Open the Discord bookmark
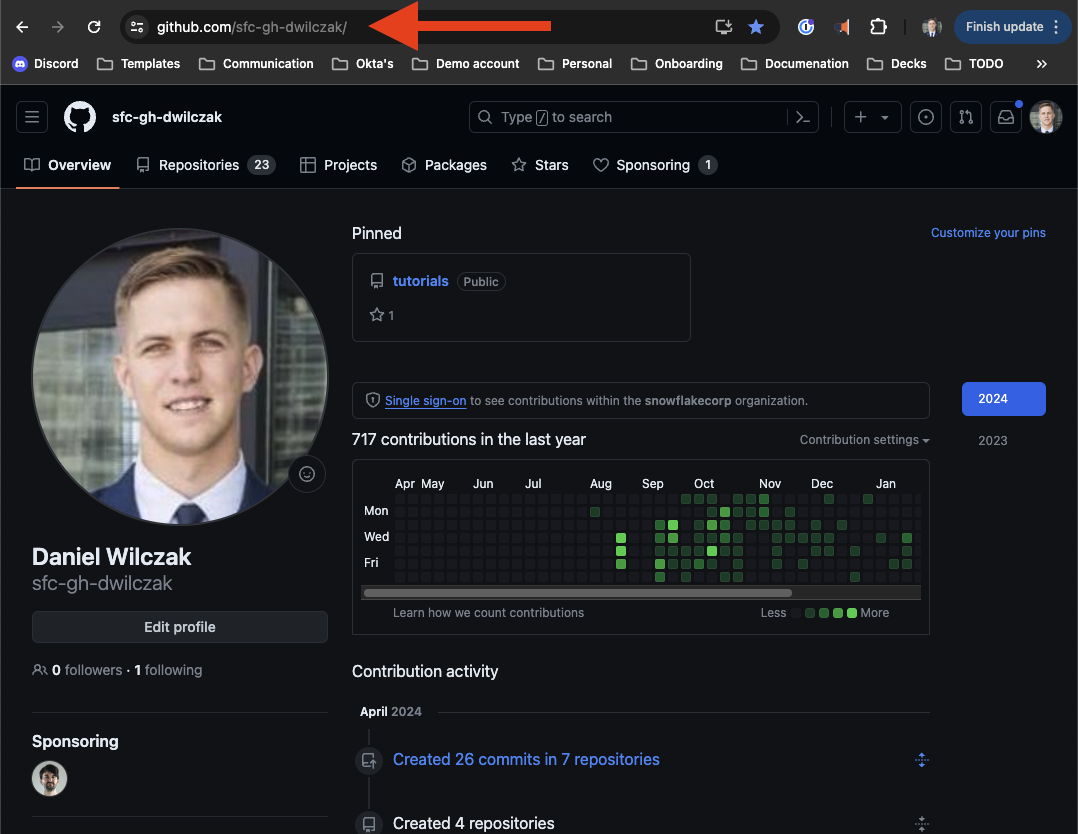The image size is (1078, 834). coord(45,64)
